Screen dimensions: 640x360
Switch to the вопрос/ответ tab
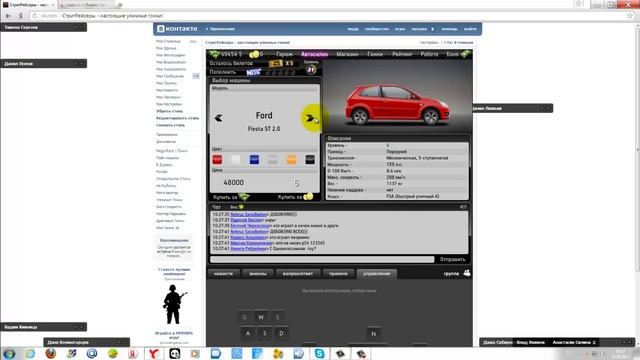(298, 273)
